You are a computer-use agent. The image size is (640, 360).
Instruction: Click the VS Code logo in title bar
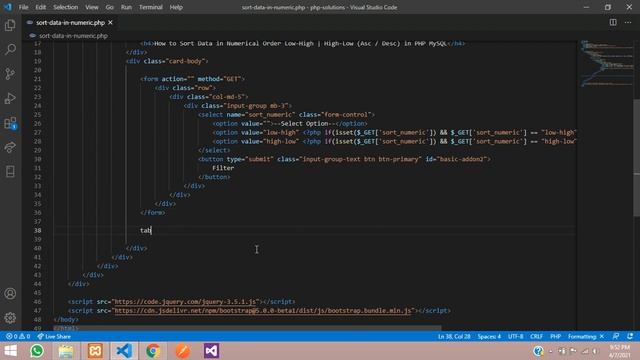tap(8, 7)
